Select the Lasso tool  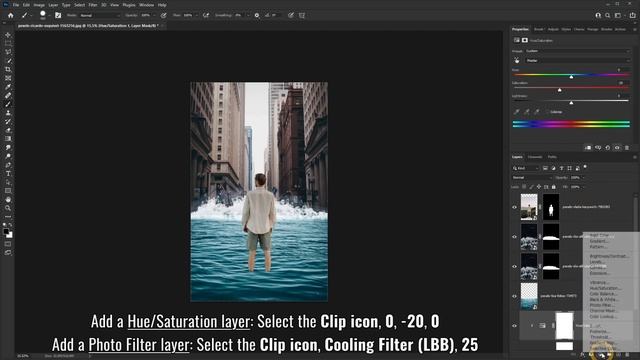(8, 52)
